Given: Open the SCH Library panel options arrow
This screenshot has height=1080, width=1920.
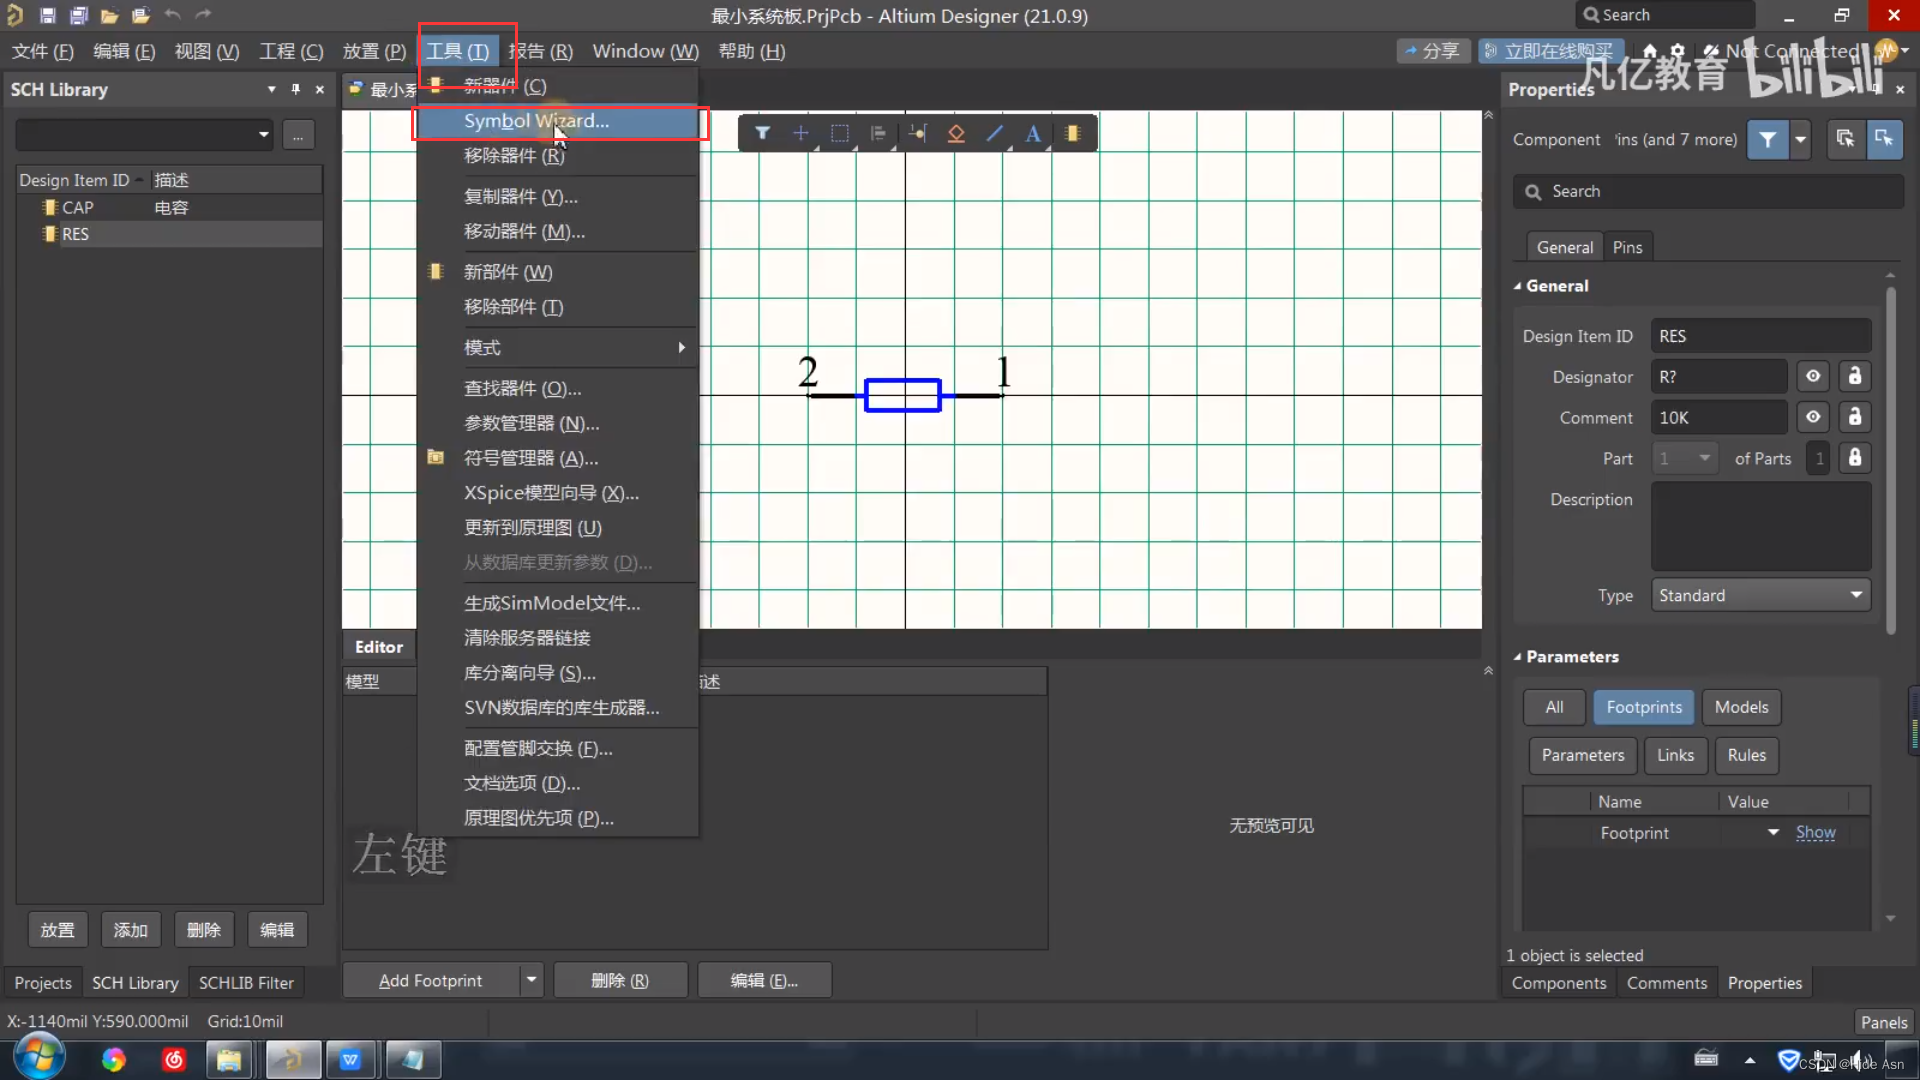Looking at the screenshot, I should (271, 89).
